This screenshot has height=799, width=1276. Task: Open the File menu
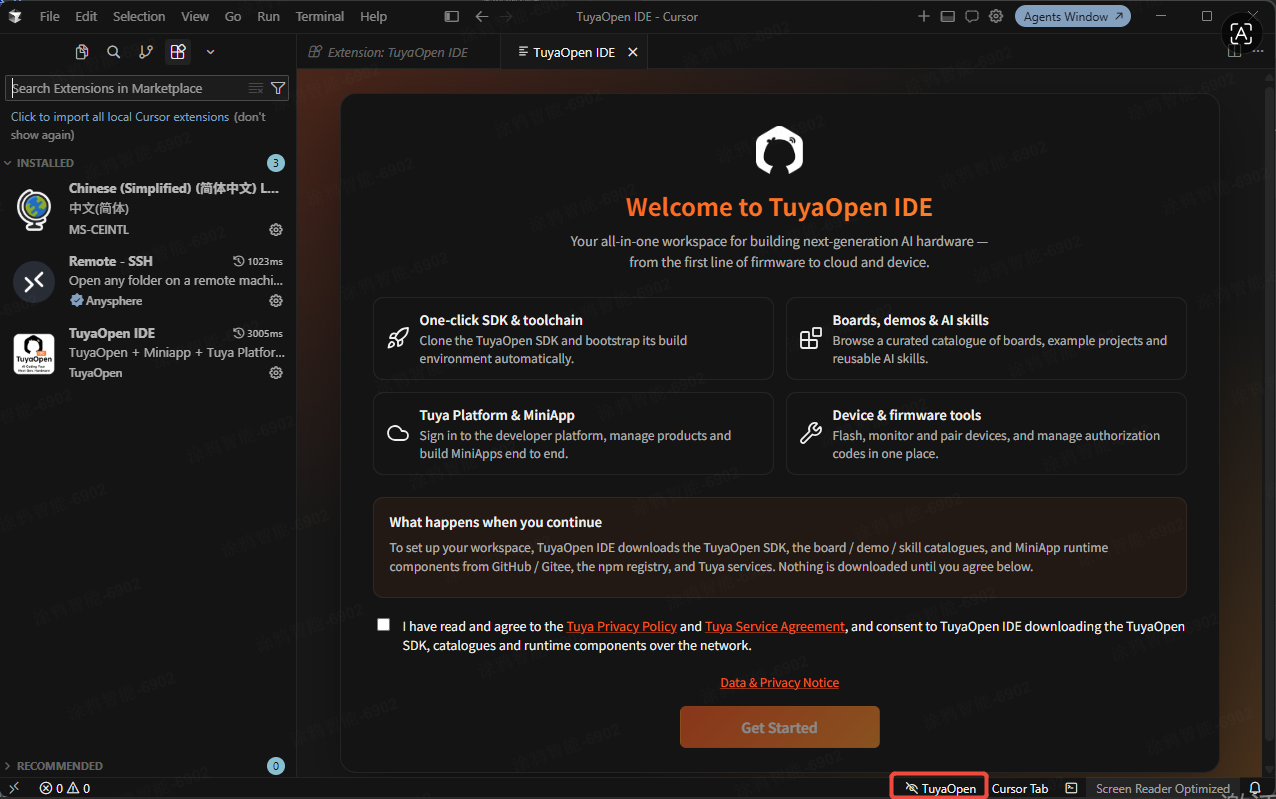pos(49,16)
